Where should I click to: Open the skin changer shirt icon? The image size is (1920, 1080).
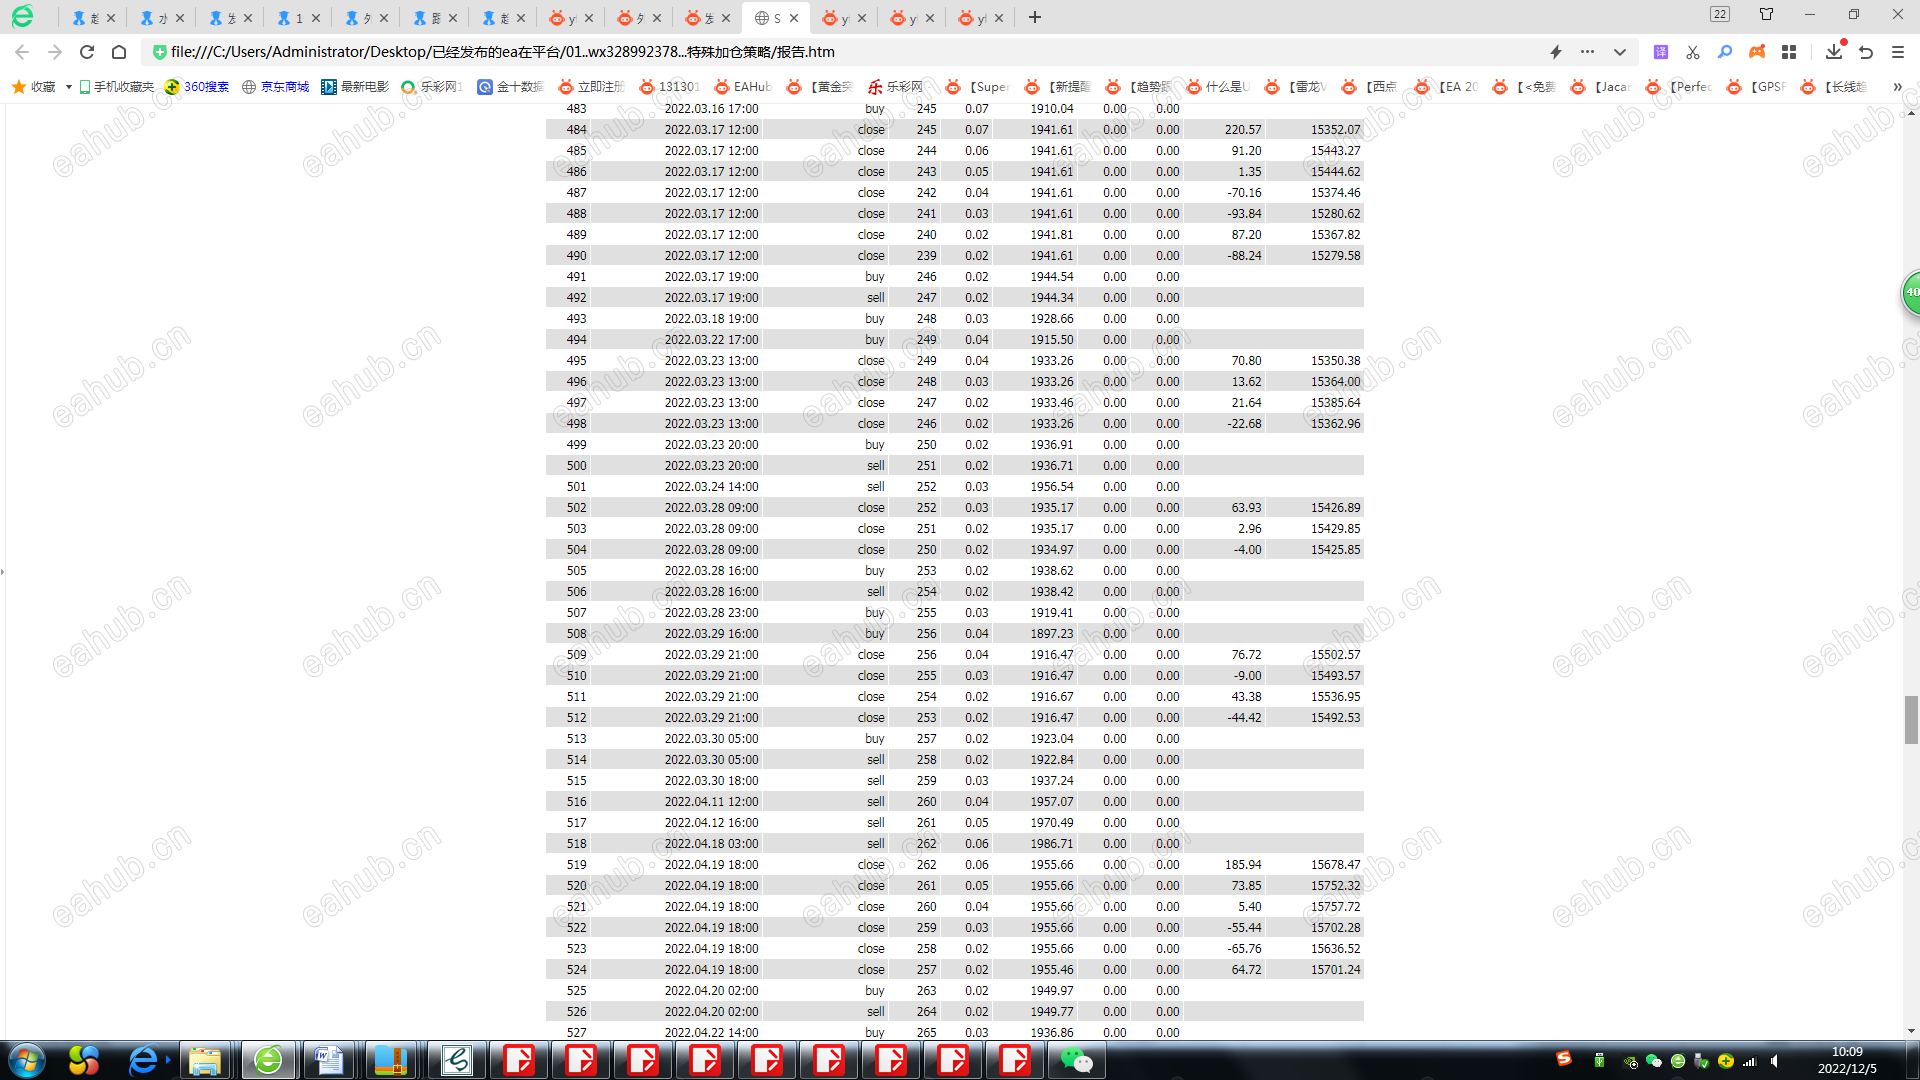point(1766,14)
